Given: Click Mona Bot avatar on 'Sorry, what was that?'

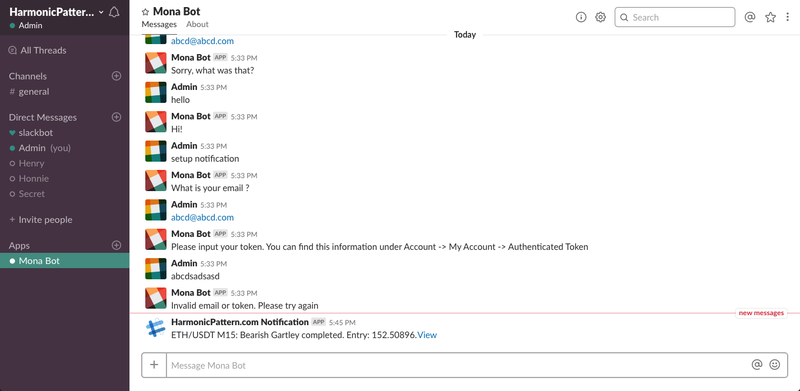Looking at the screenshot, I should tap(156, 63).
